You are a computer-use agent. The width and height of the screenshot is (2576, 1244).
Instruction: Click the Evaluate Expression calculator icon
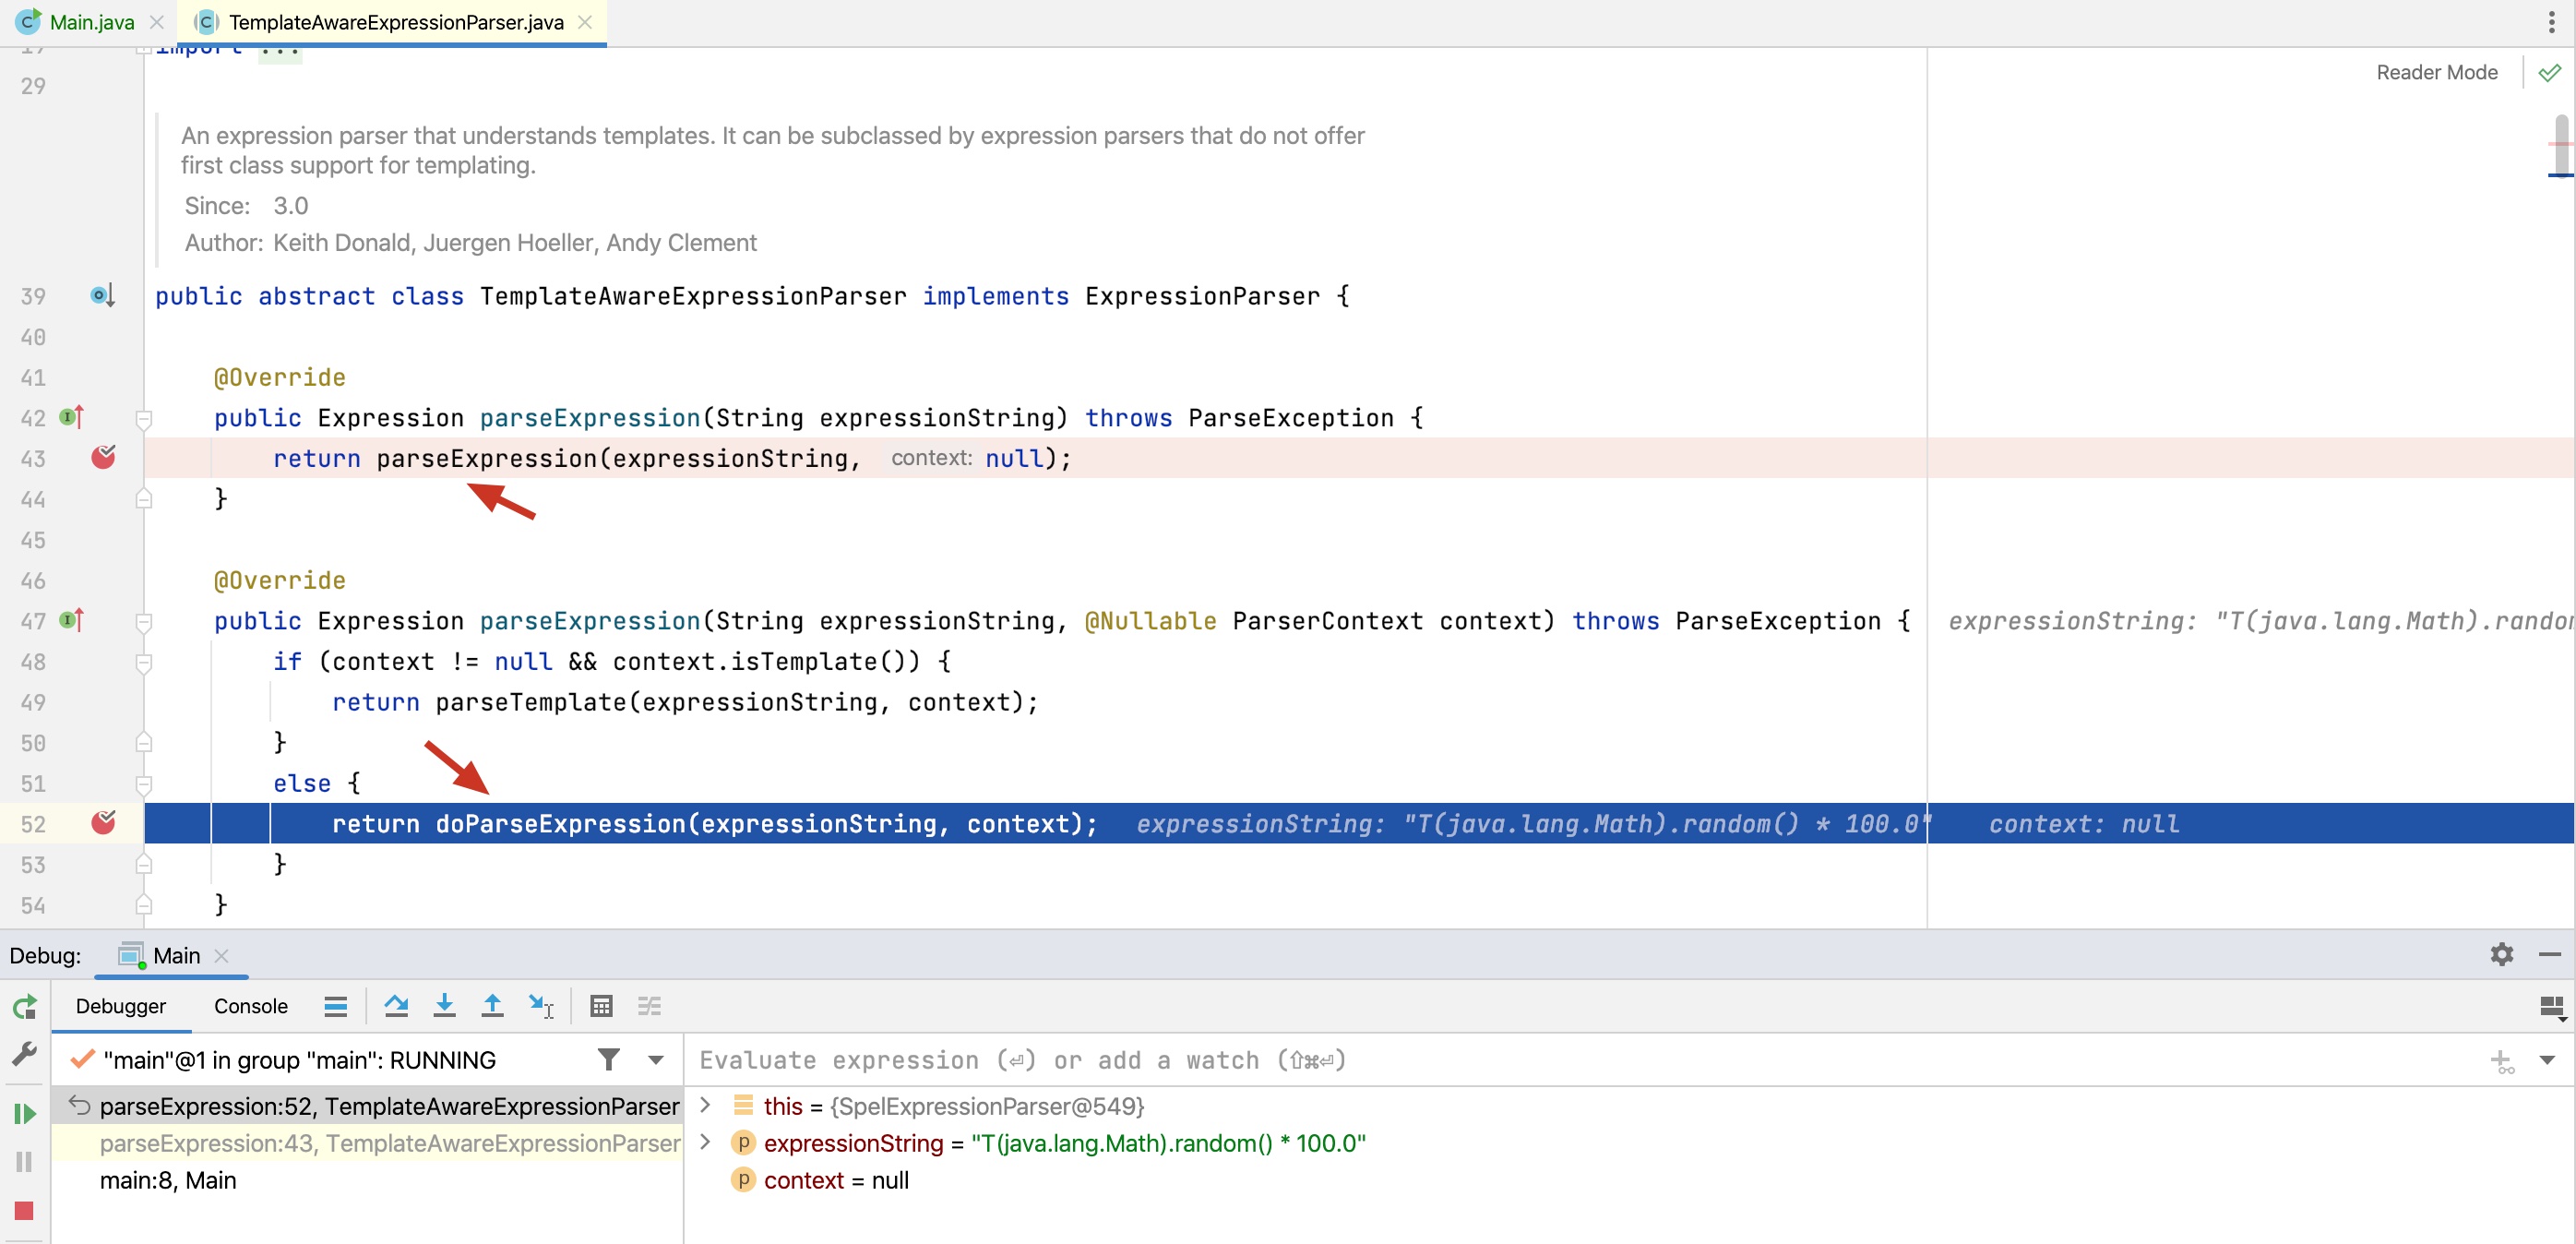[x=601, y=1006]
